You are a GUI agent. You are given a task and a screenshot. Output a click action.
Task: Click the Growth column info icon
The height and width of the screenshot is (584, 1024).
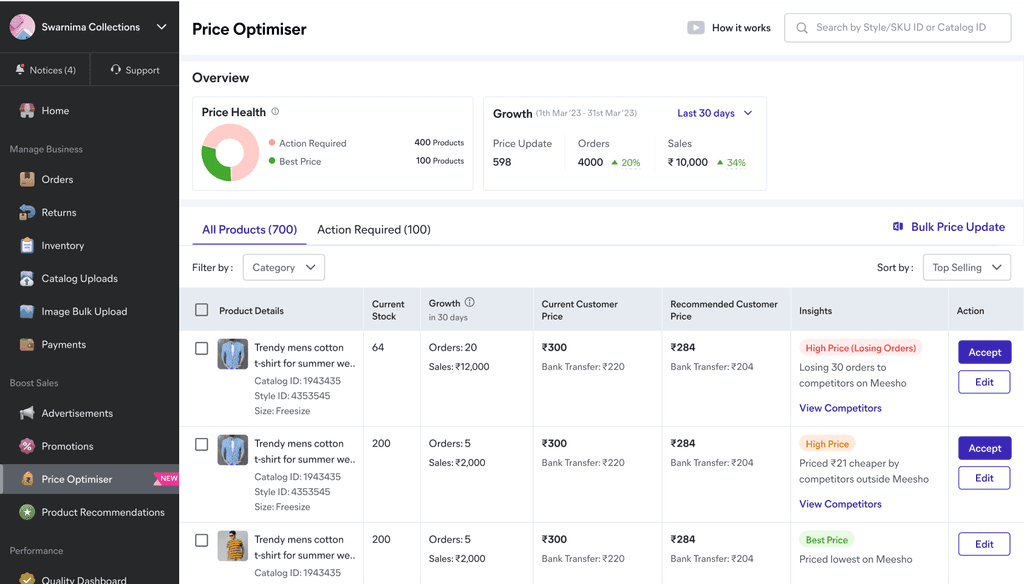tap(470, 302)
